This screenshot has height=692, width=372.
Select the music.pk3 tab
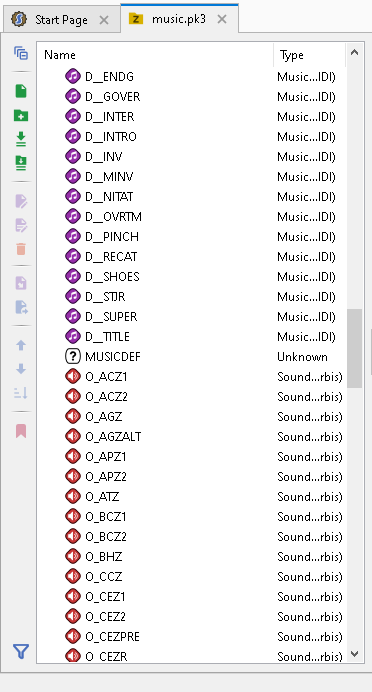pyautogui.click(x=178, y=19)
